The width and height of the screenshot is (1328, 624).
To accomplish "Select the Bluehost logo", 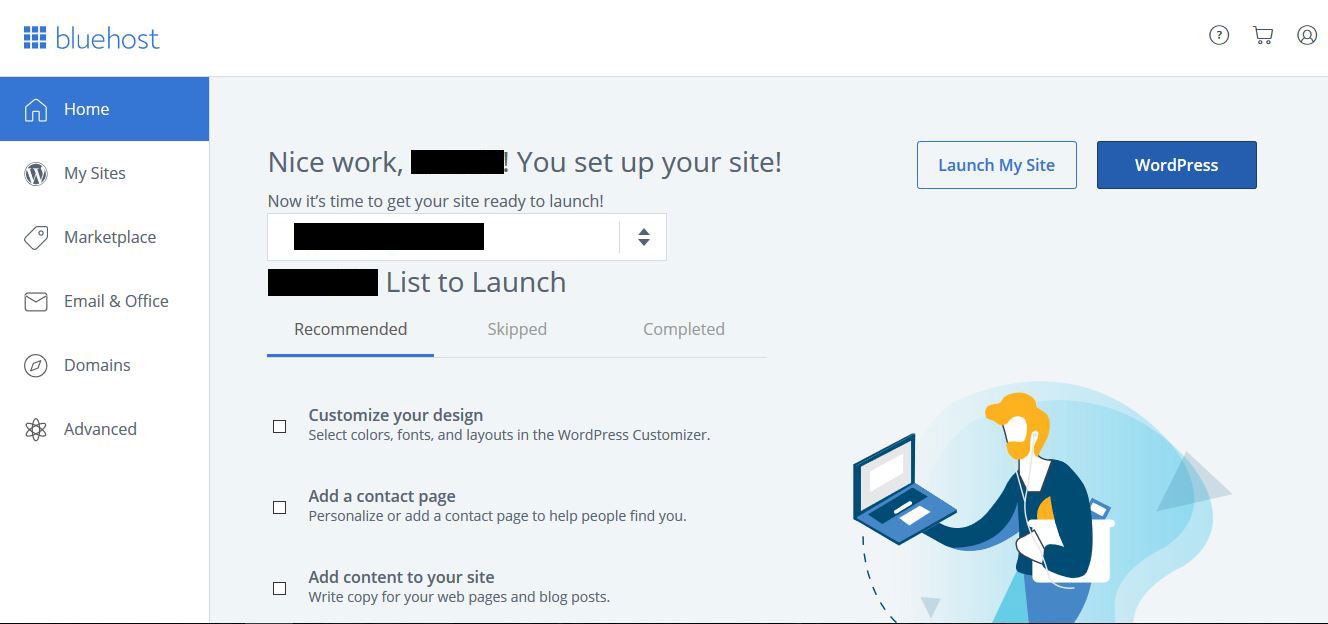I will [90, 37].
